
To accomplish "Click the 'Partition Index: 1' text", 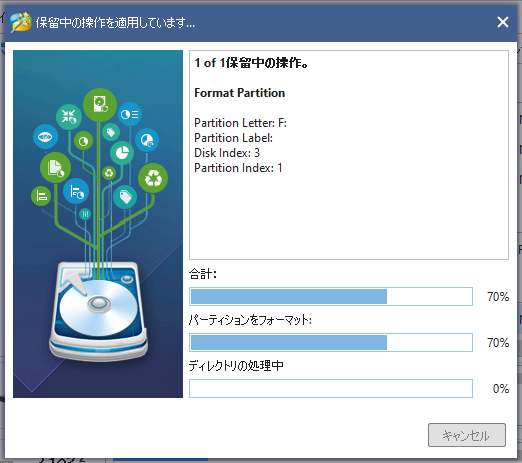I will click(x=238, y=168).
